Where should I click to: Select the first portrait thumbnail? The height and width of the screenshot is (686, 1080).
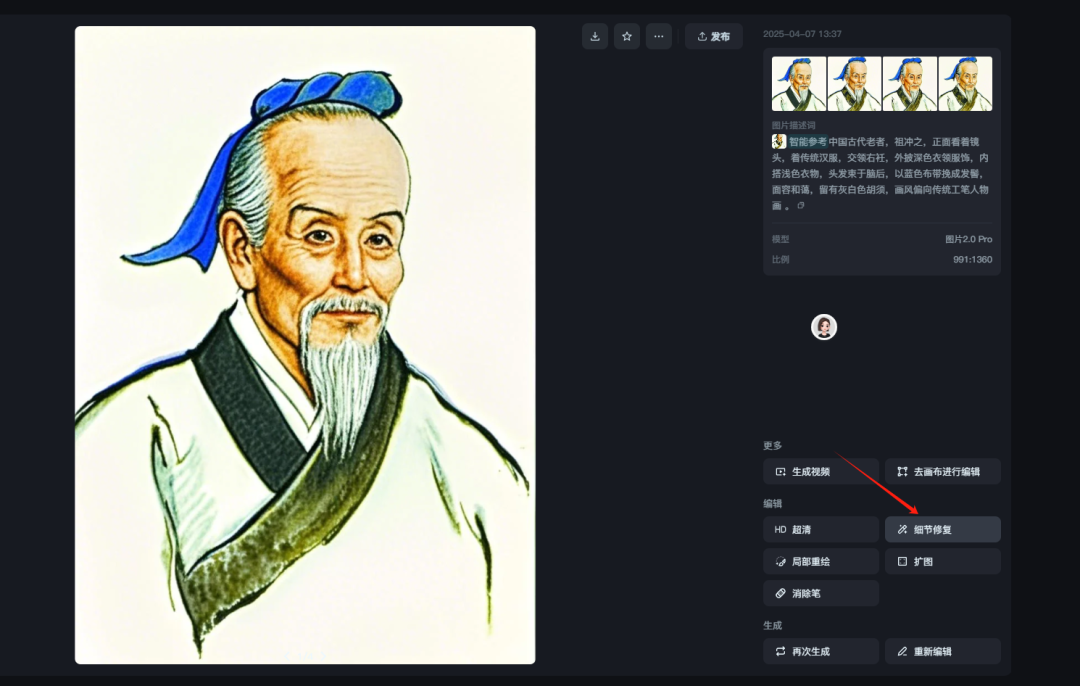(x=798, y=84)
